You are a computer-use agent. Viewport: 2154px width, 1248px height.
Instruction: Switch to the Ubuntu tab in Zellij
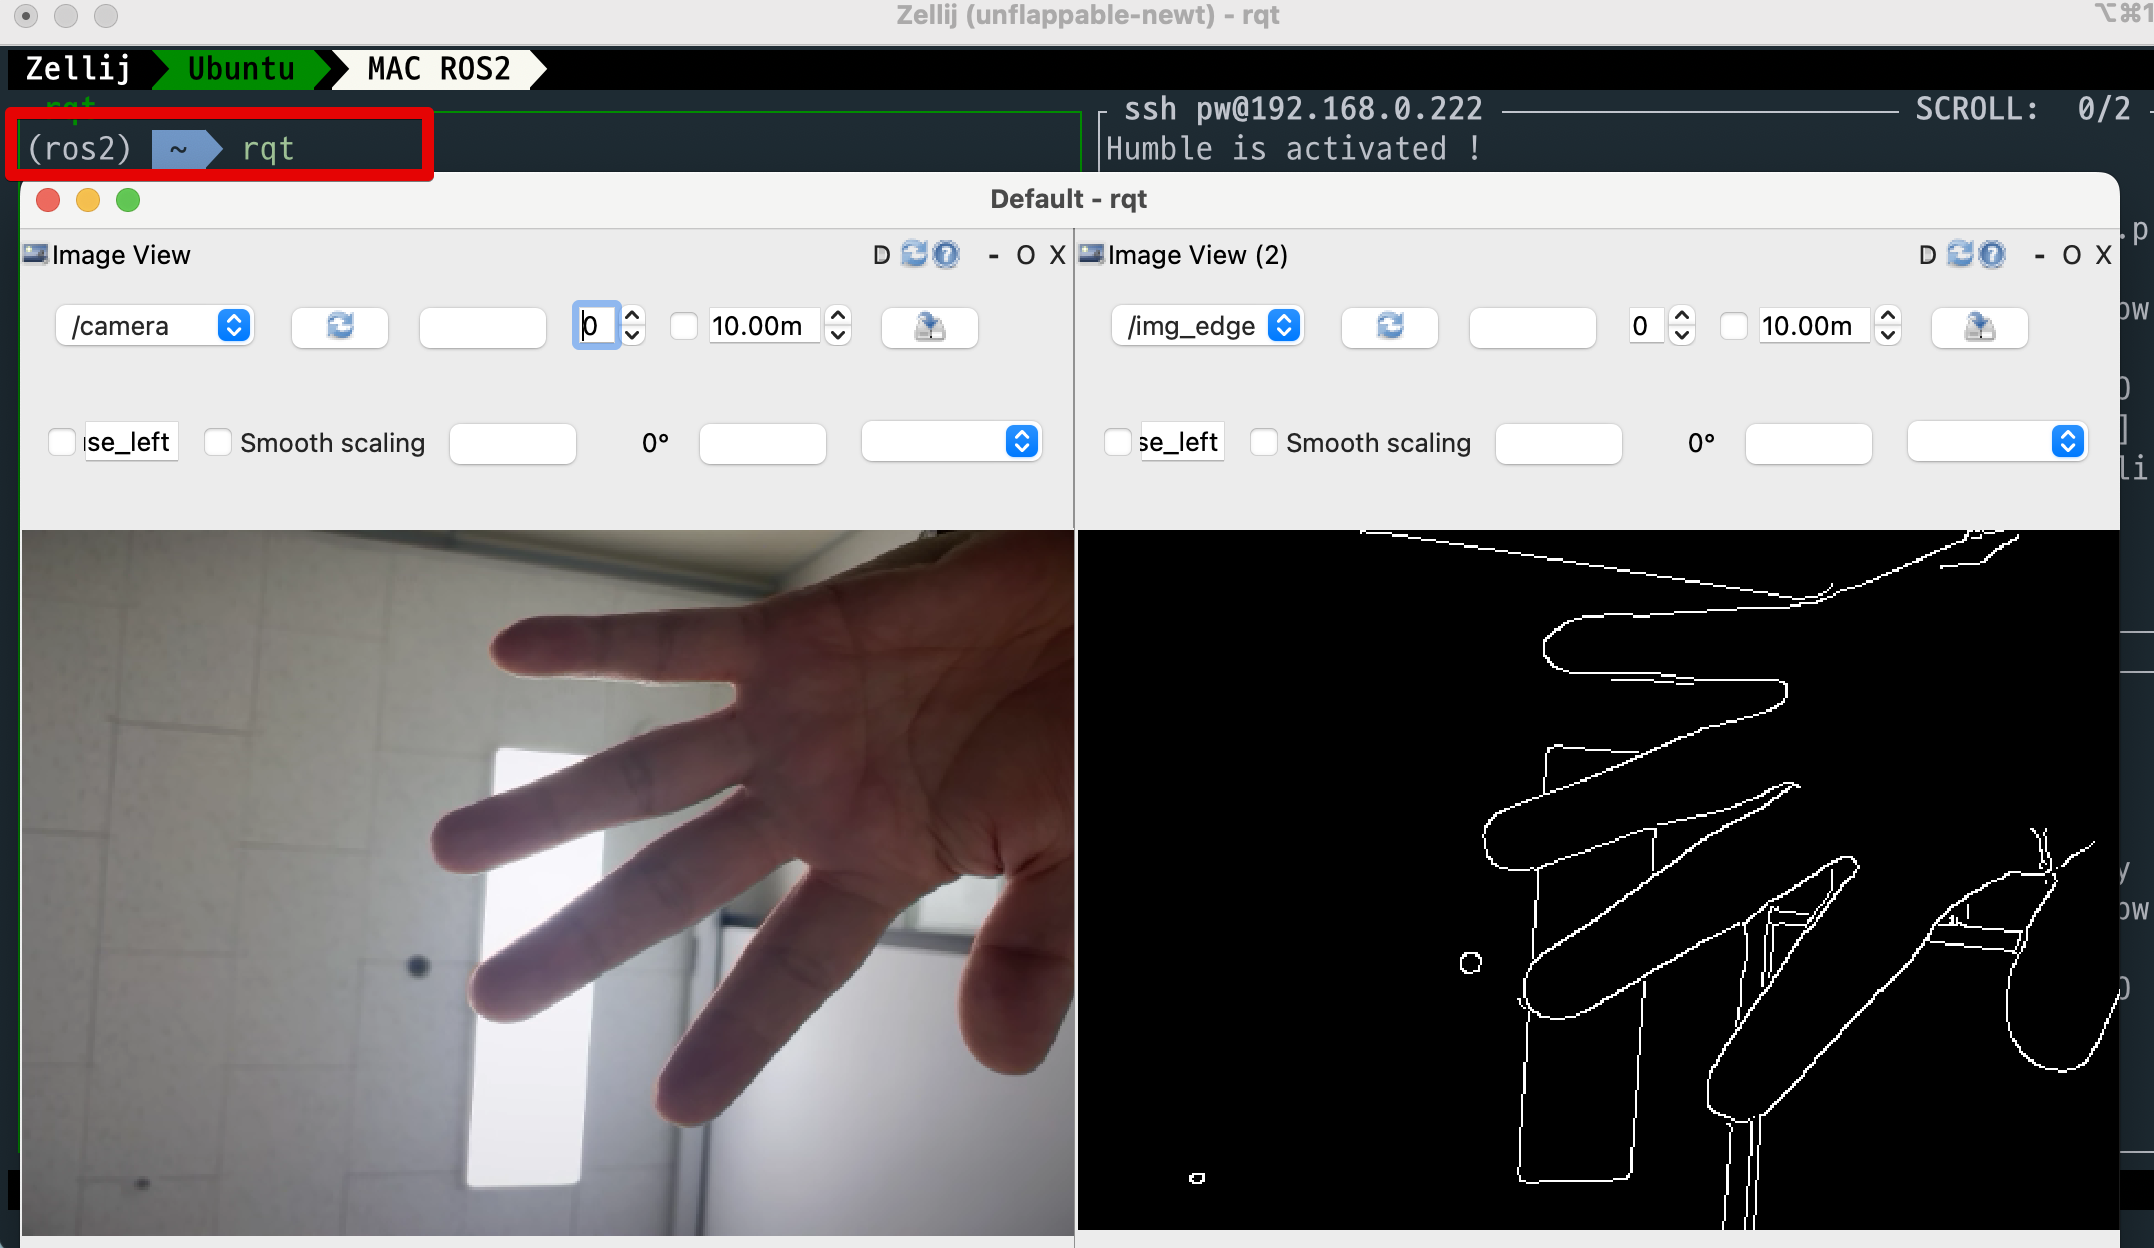point(241,69)
